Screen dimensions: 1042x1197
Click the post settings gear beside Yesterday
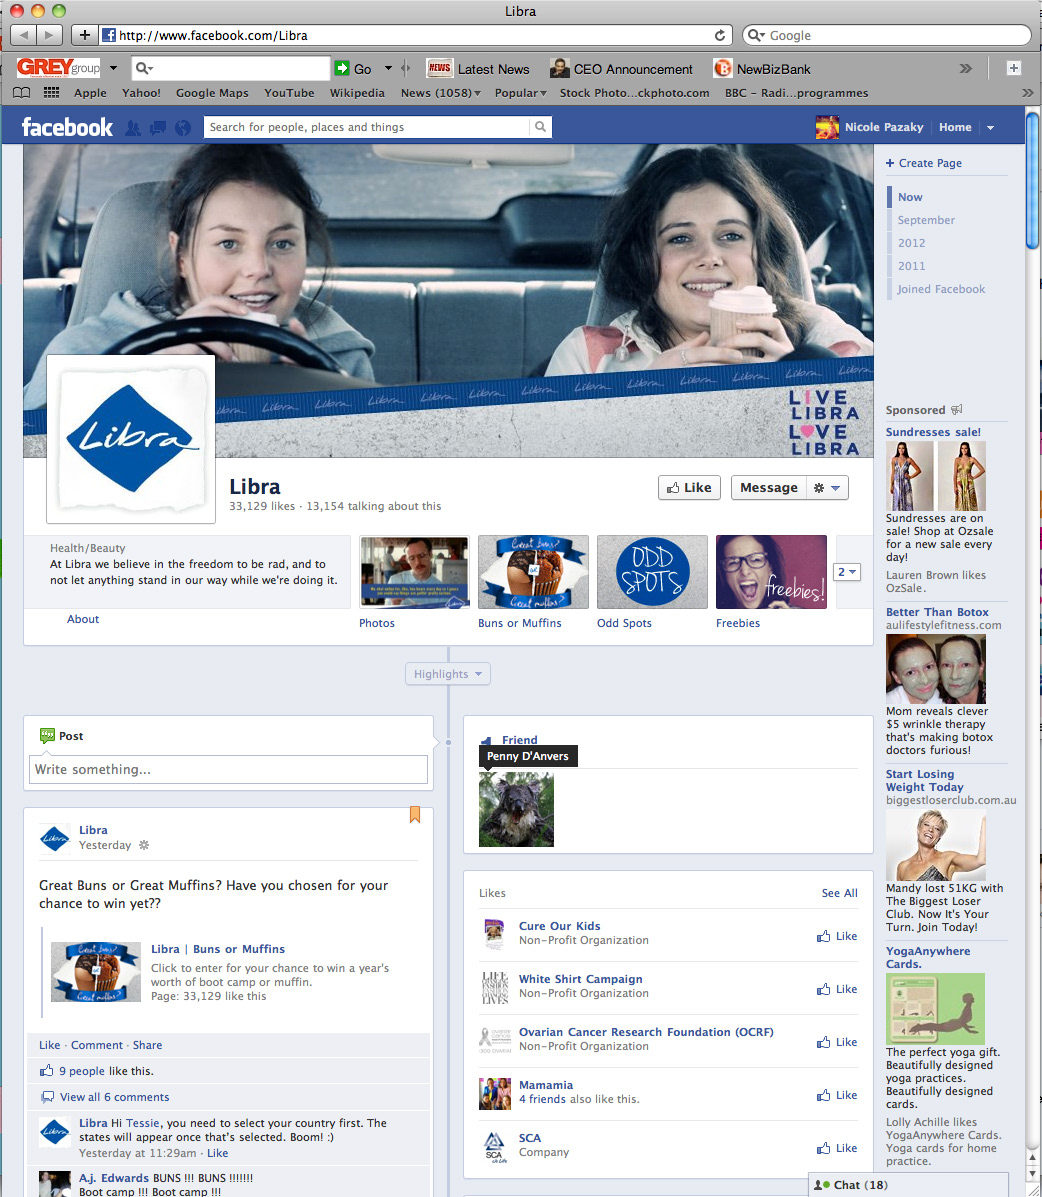144,845
